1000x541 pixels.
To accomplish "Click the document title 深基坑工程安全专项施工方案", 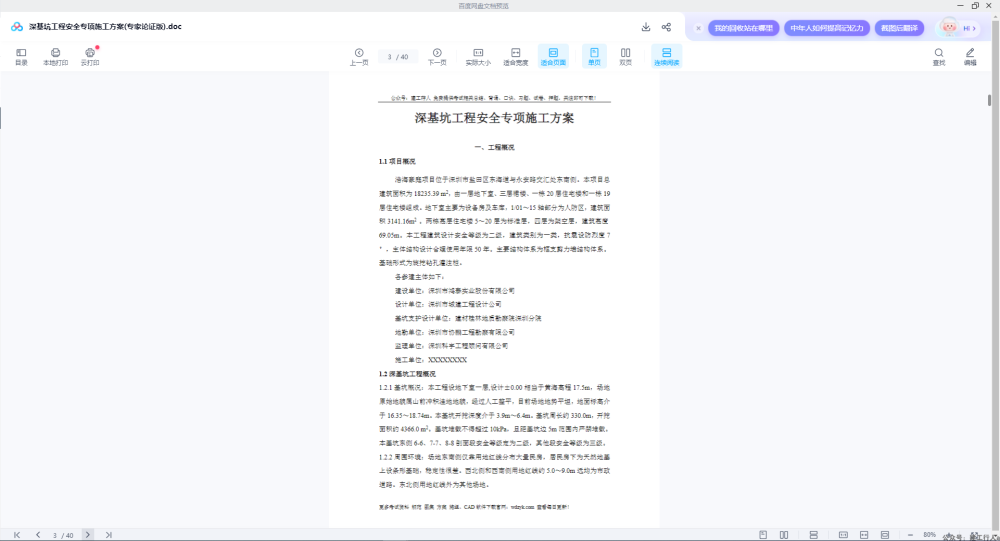I will [494, 118].
